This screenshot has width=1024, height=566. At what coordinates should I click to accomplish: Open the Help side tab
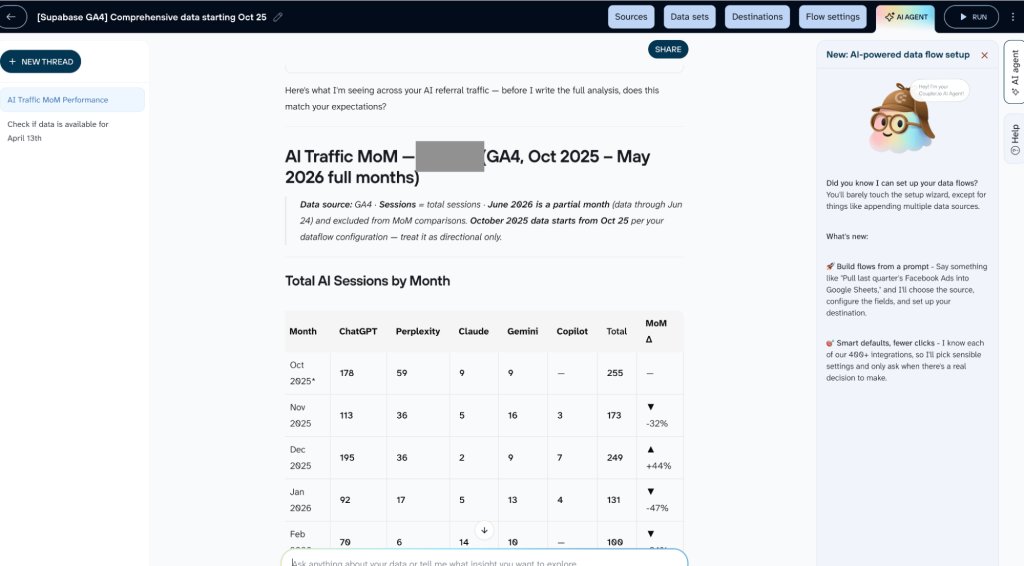pyautogui.click(x=1014, y=138)
